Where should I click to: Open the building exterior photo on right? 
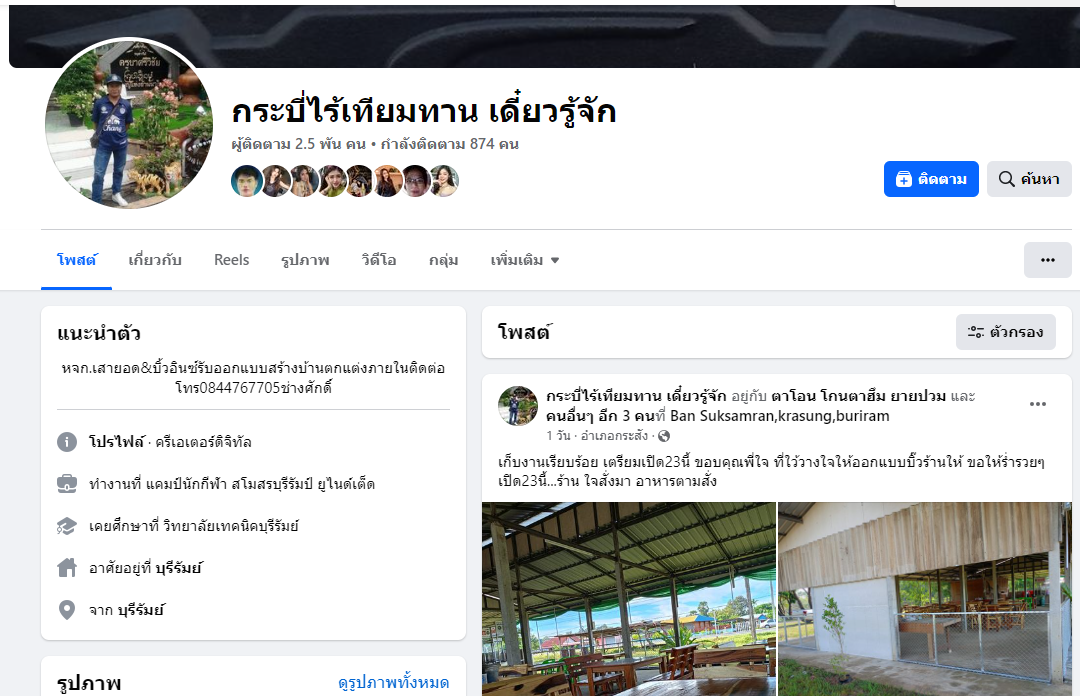[x=925, y=599]
